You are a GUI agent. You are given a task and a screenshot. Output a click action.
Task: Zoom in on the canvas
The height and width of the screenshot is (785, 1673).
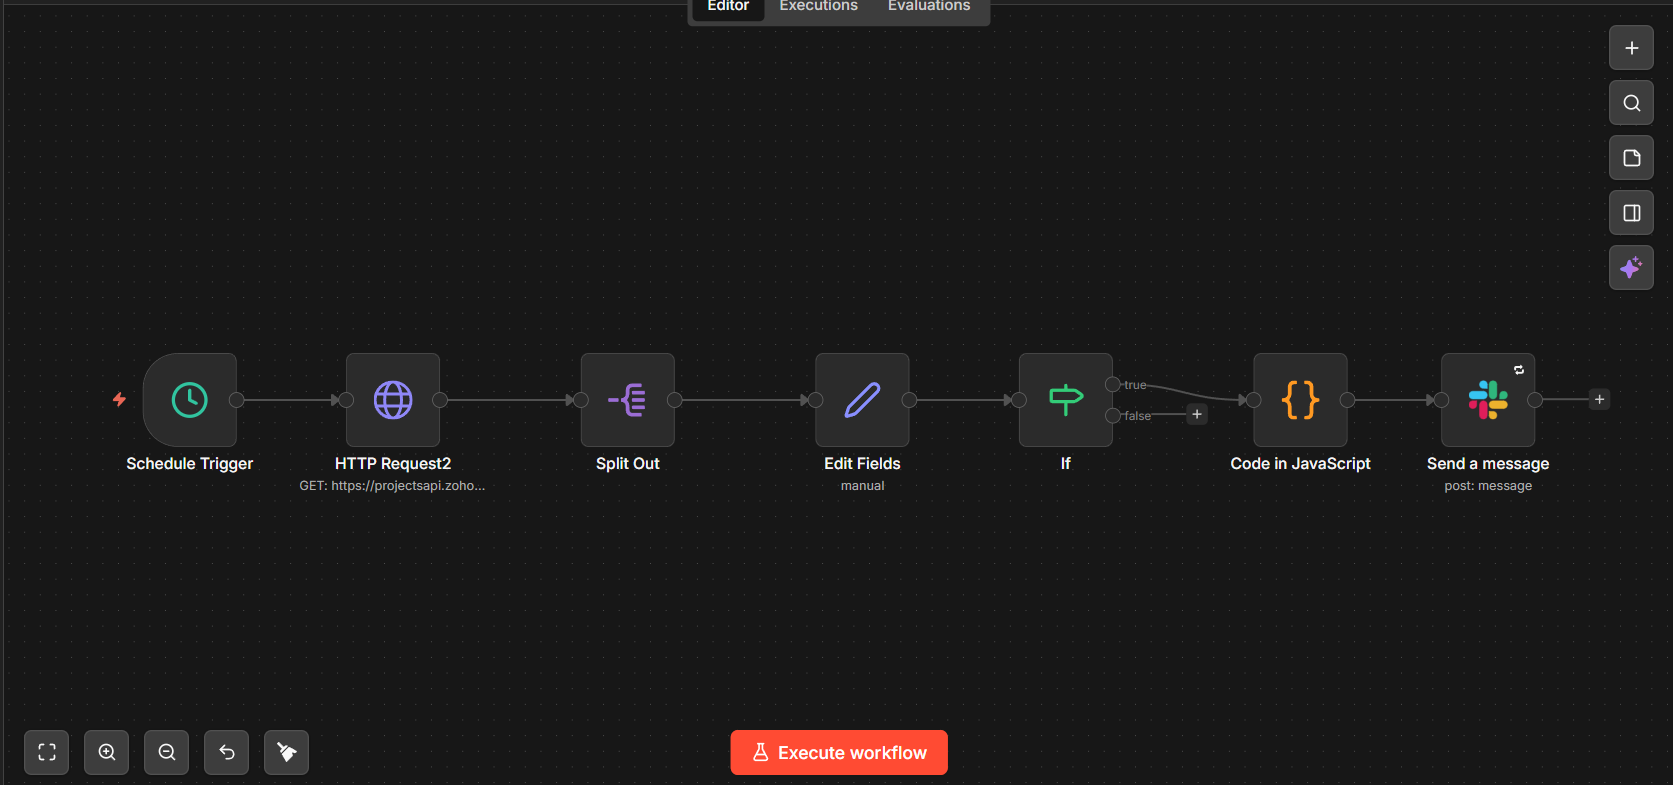point(107,752)
